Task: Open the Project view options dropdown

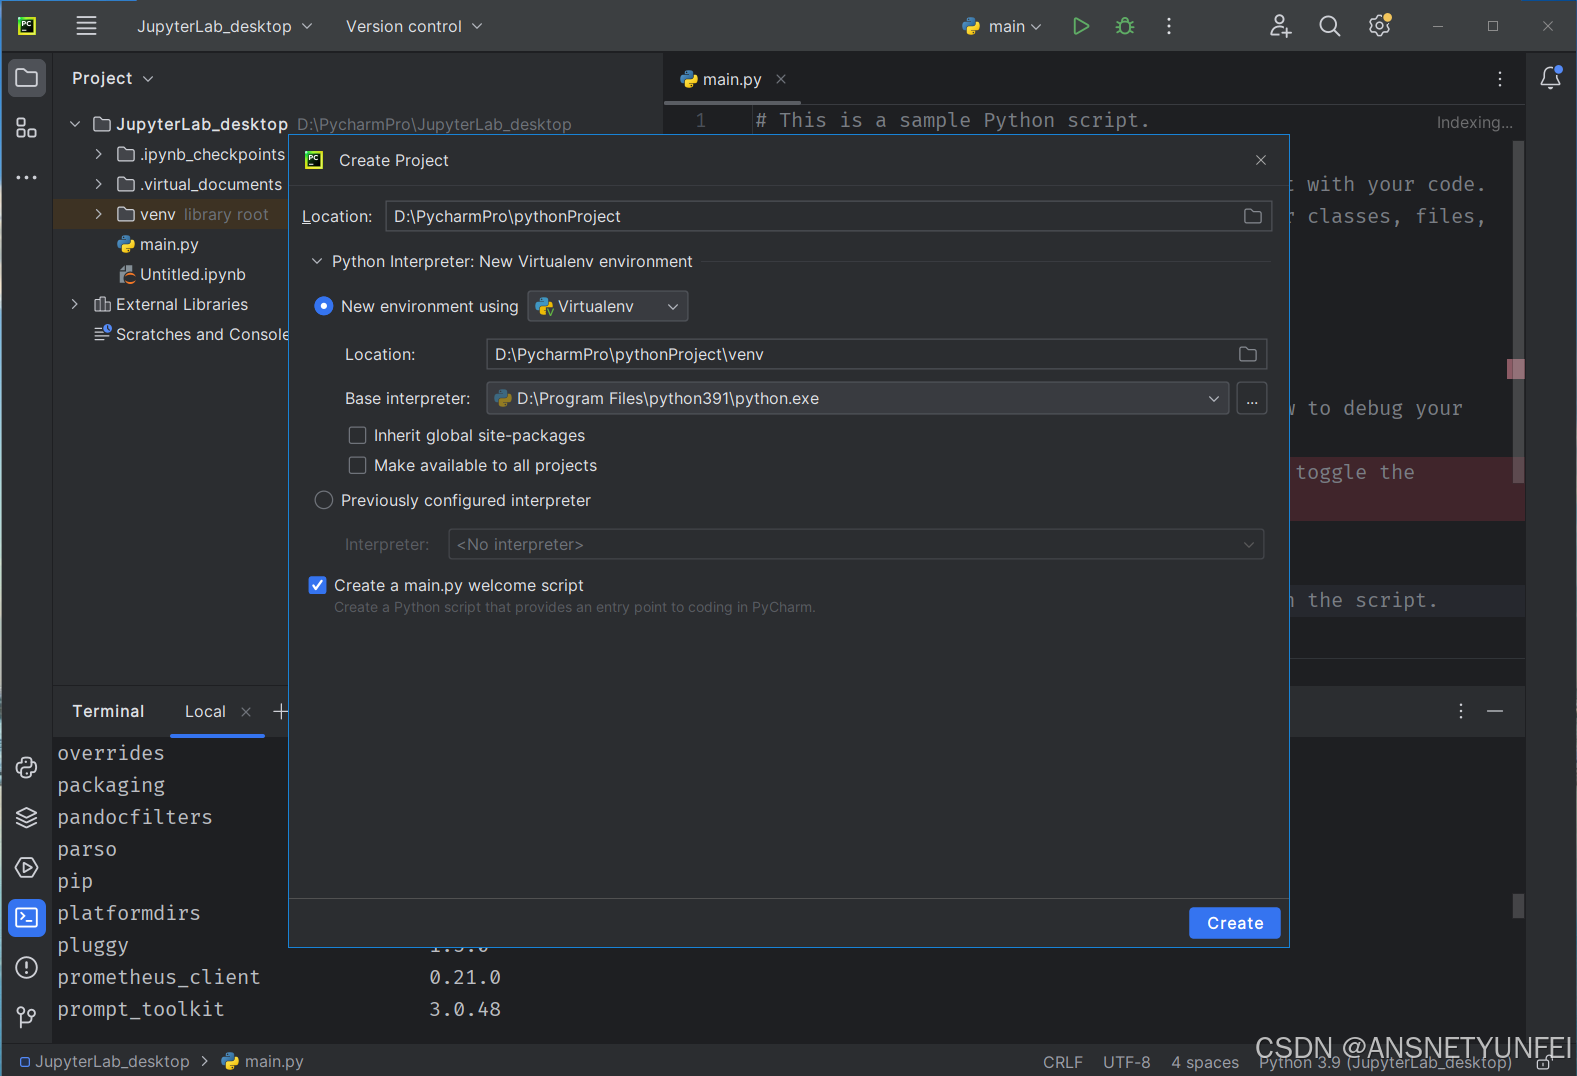Action: point(113,78)
